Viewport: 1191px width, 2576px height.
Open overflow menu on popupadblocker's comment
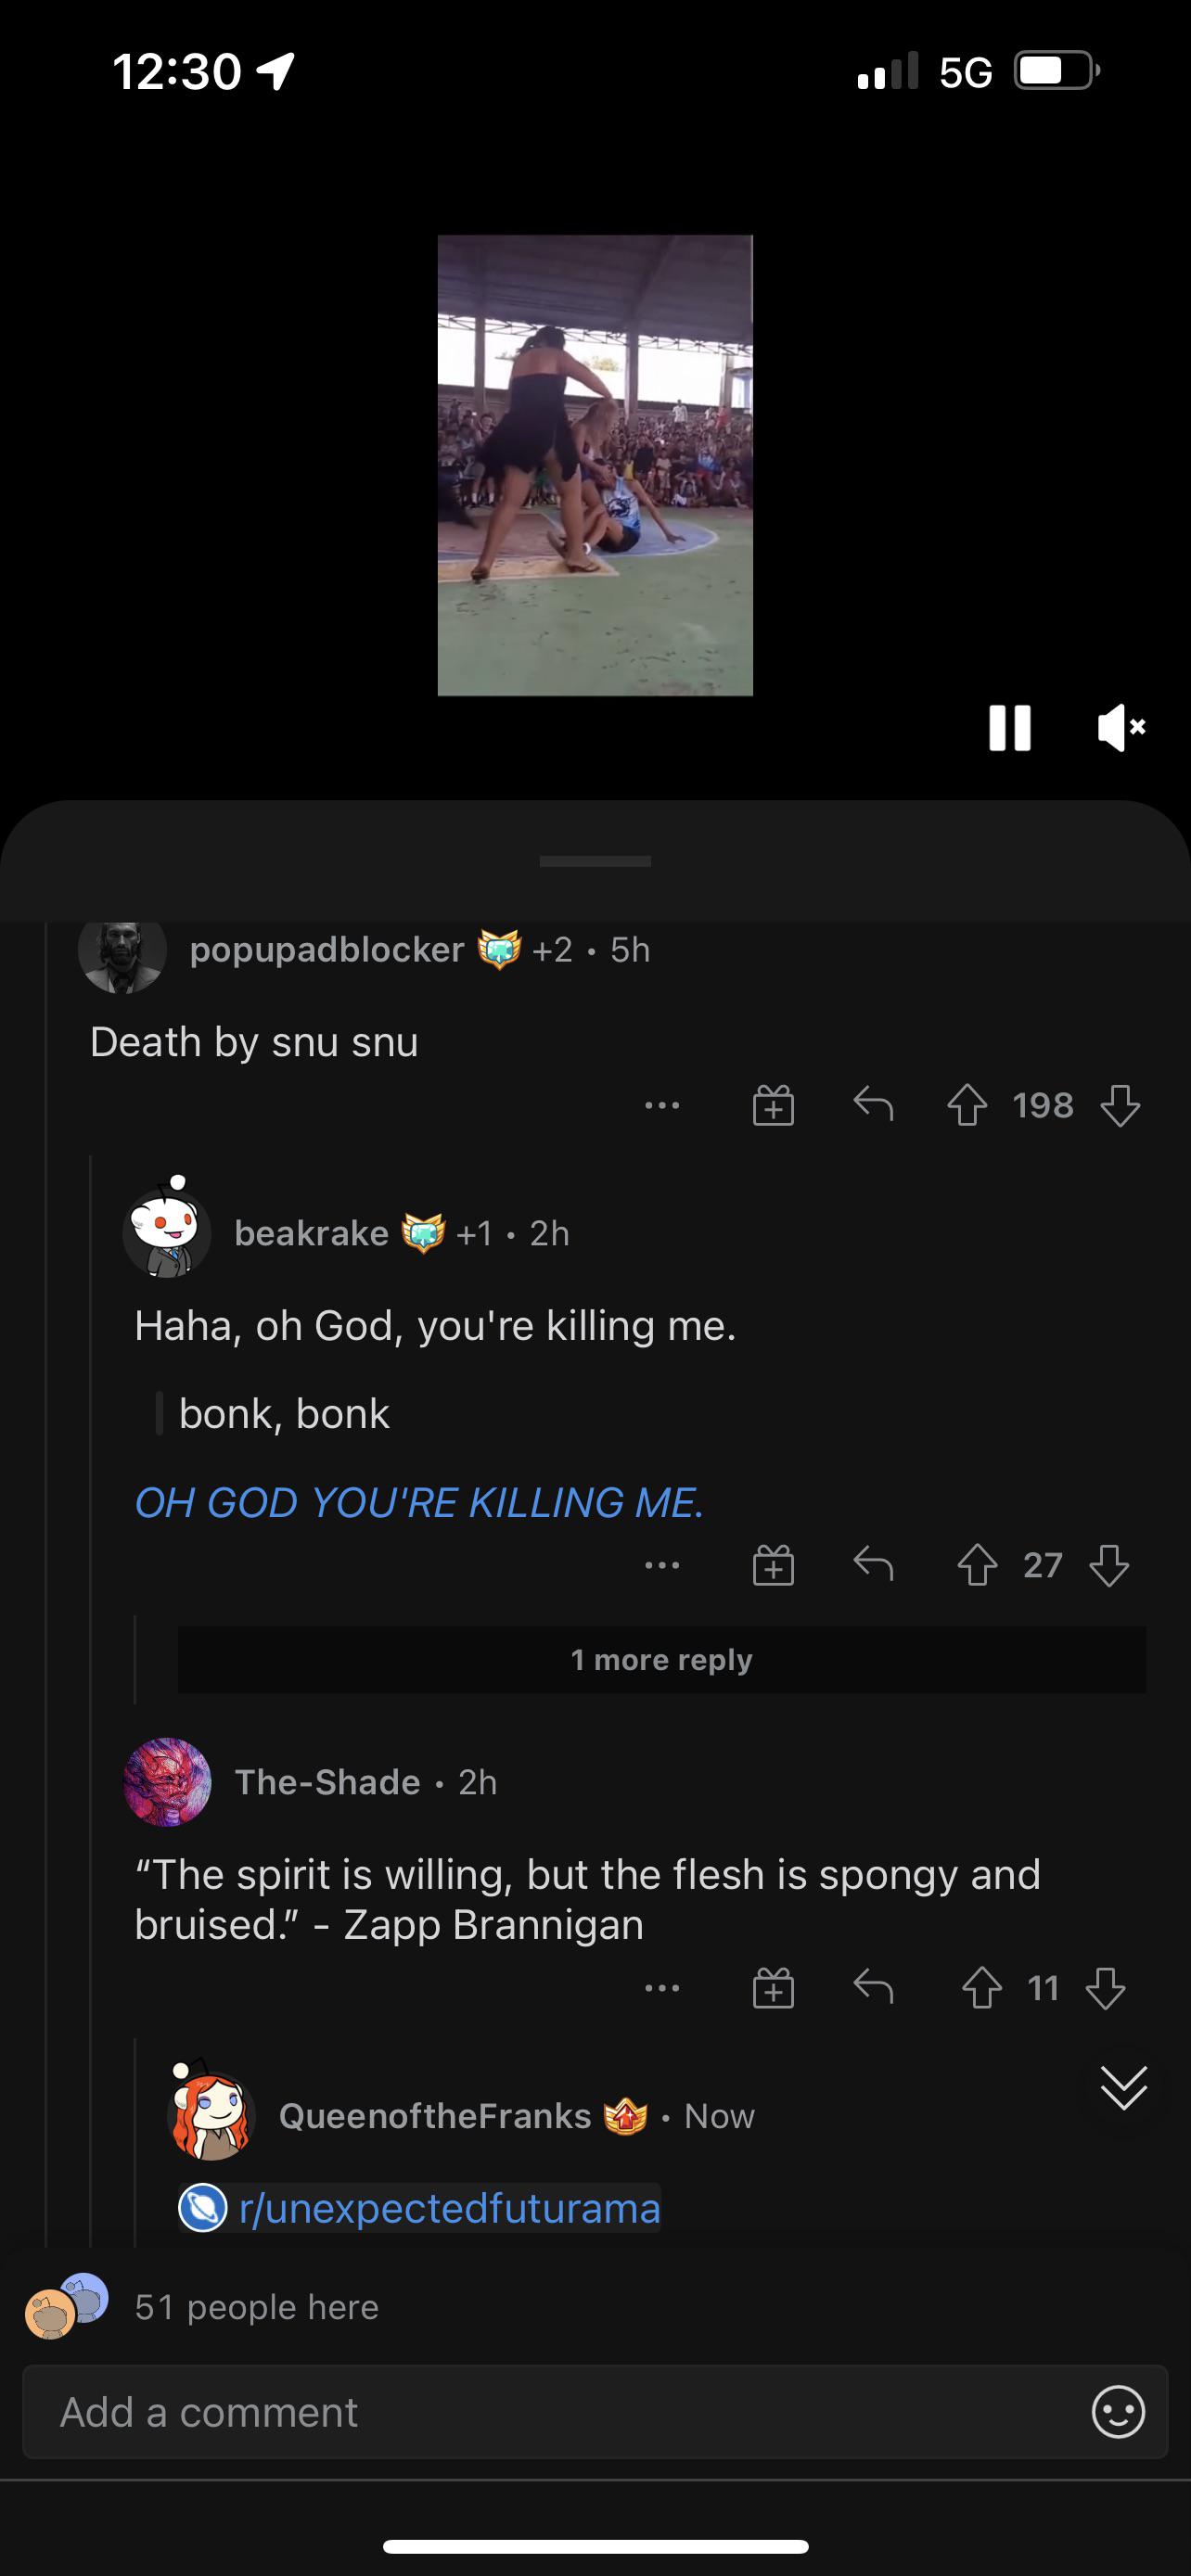click(663, 1105)
